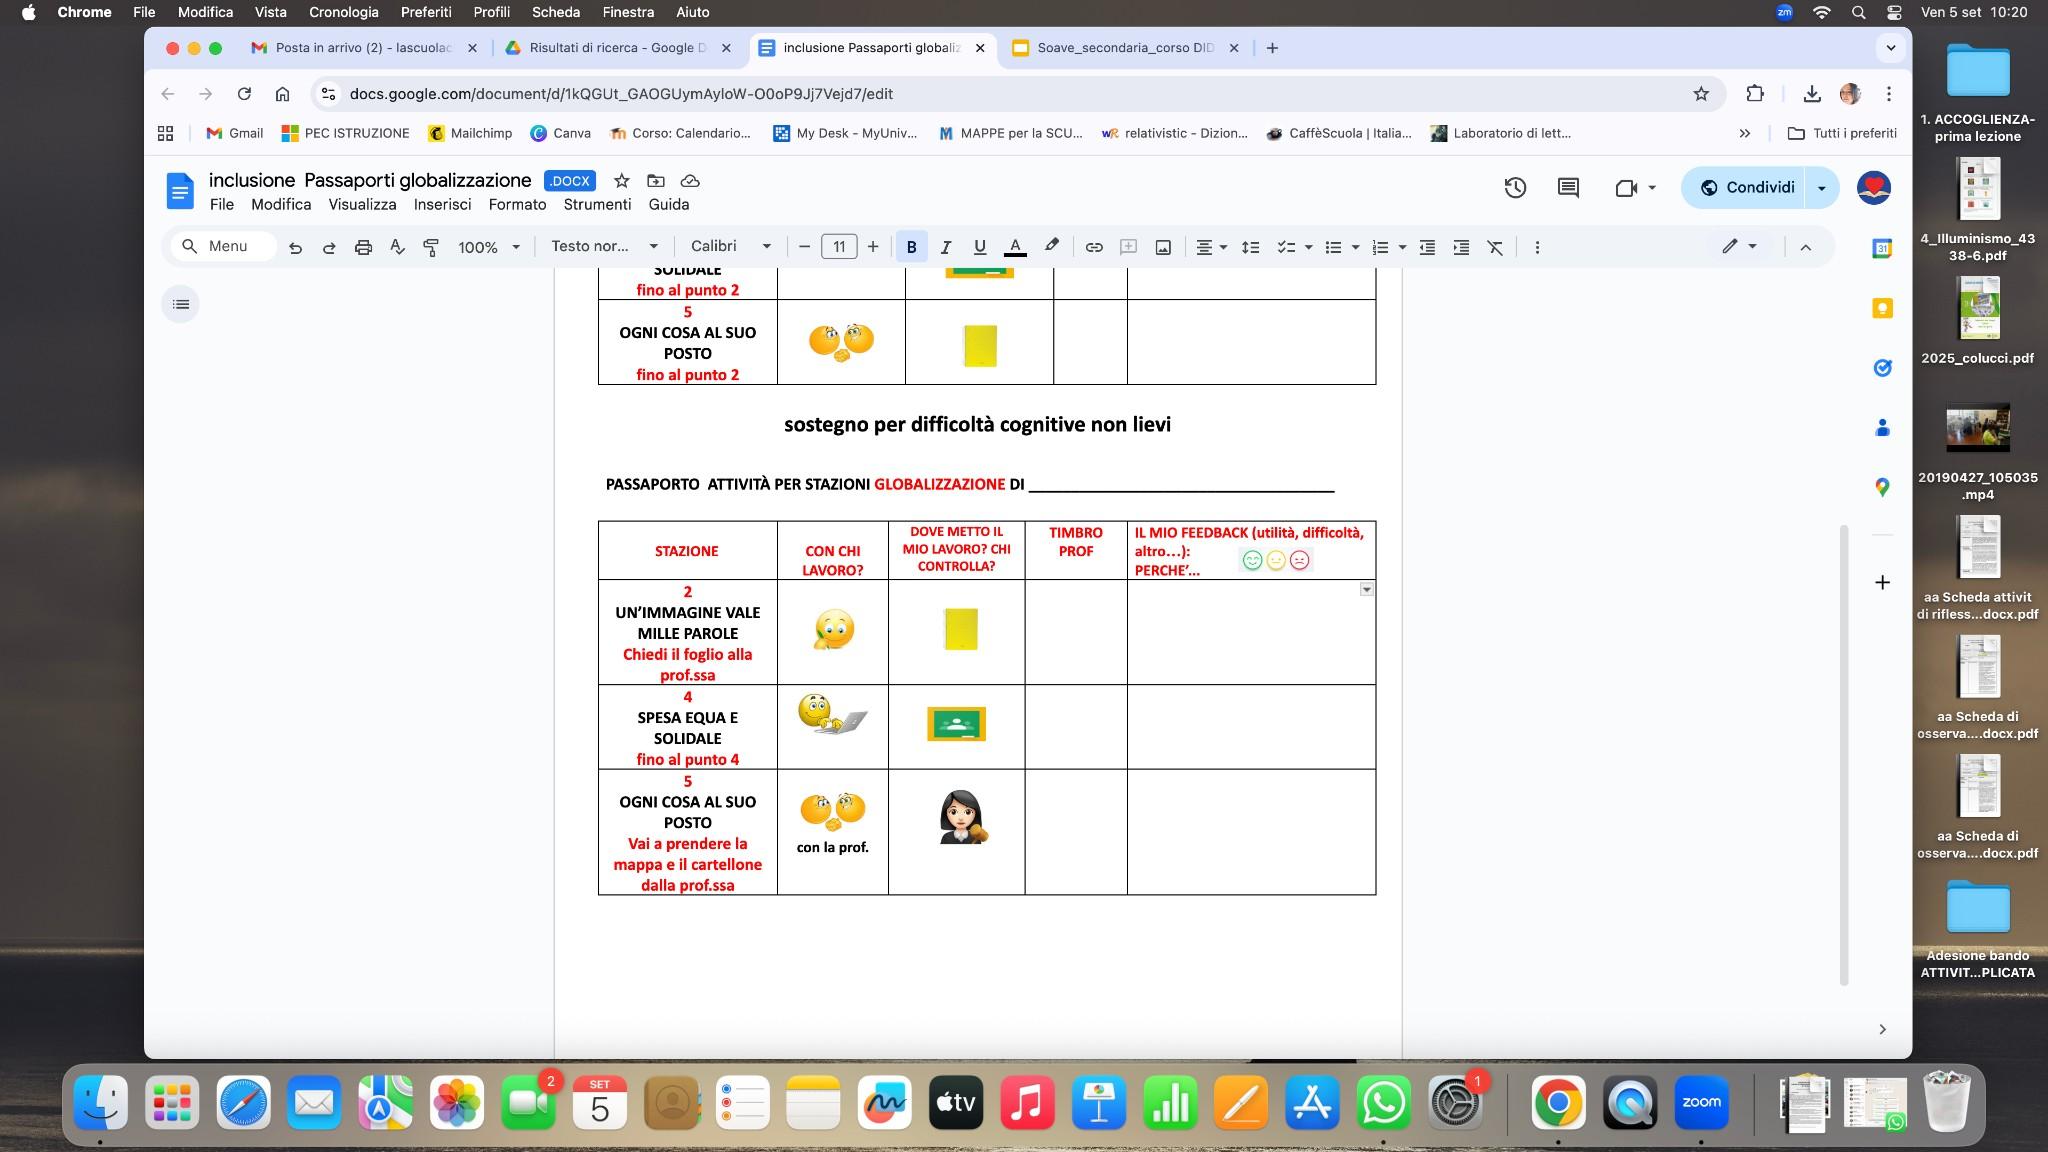Toggle underline formatting button
The width and height of the screenshot is (2048, 1152).
980,247
